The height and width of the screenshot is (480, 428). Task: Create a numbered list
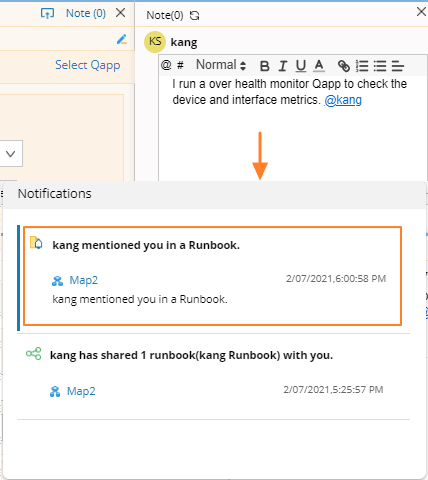coord(362,66)
